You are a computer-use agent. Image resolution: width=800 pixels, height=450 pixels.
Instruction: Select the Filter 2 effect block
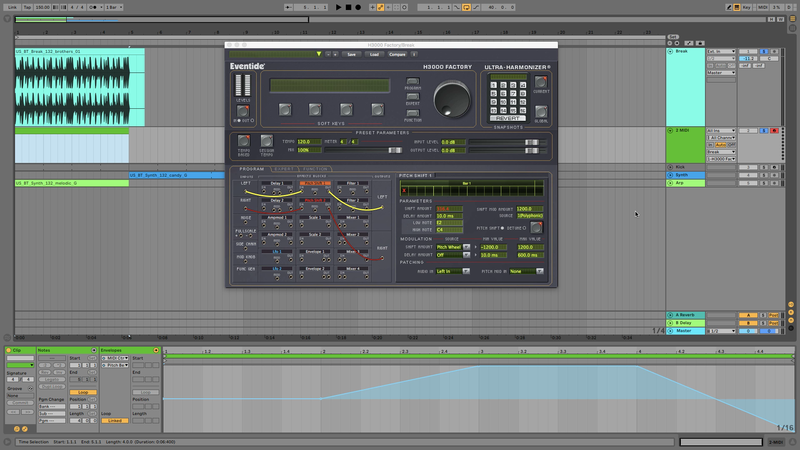point(353,201)
